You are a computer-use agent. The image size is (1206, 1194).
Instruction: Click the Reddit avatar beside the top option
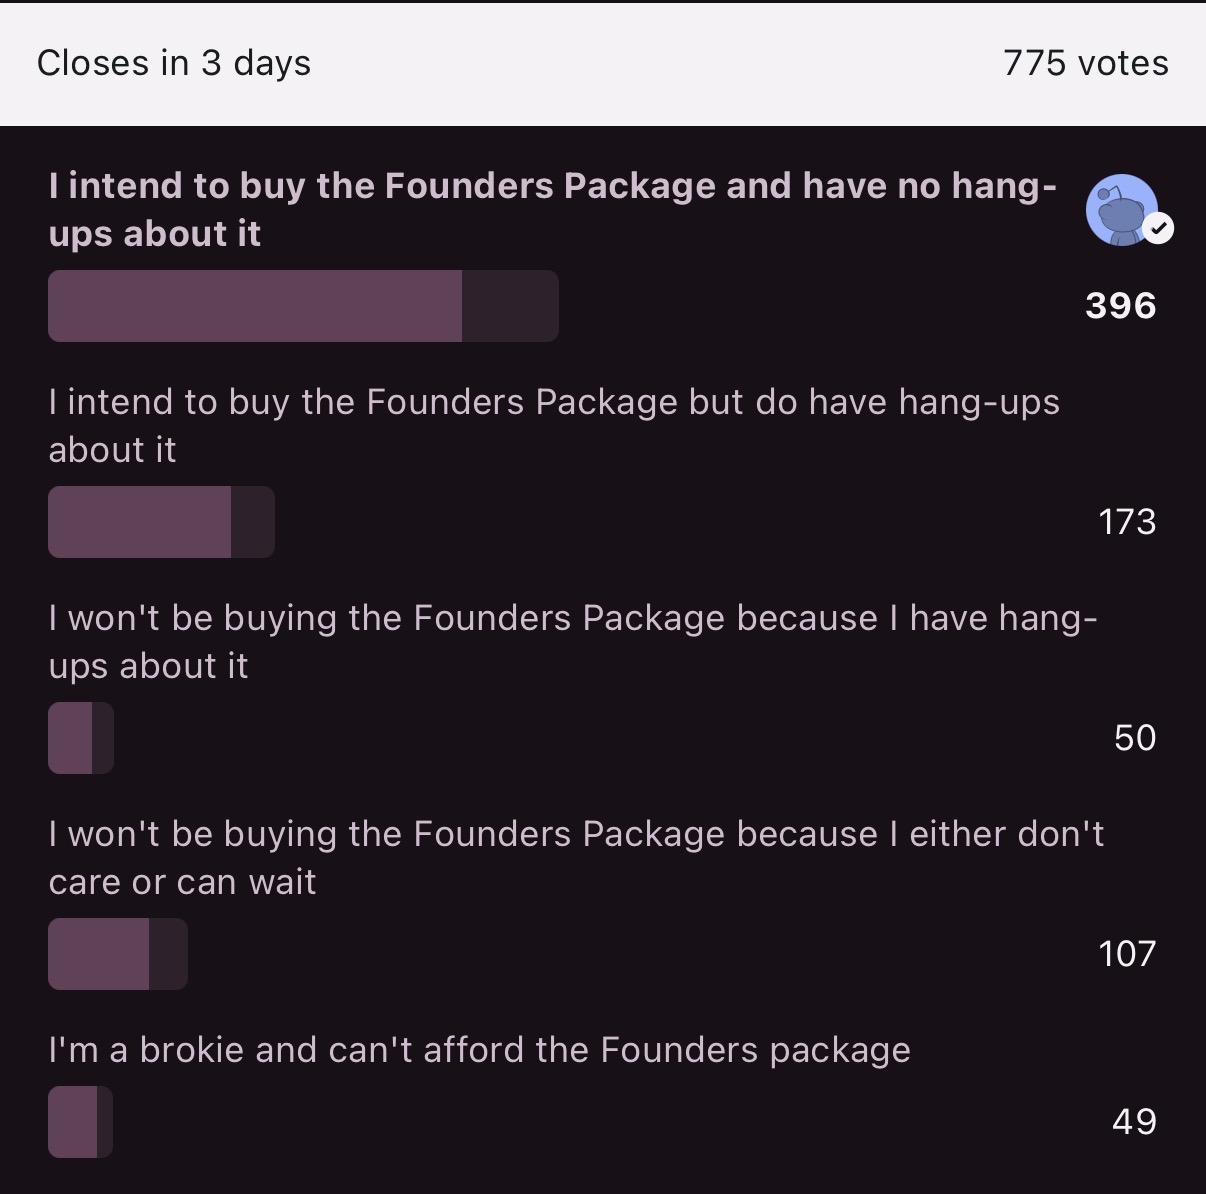tap(1123, 209)
